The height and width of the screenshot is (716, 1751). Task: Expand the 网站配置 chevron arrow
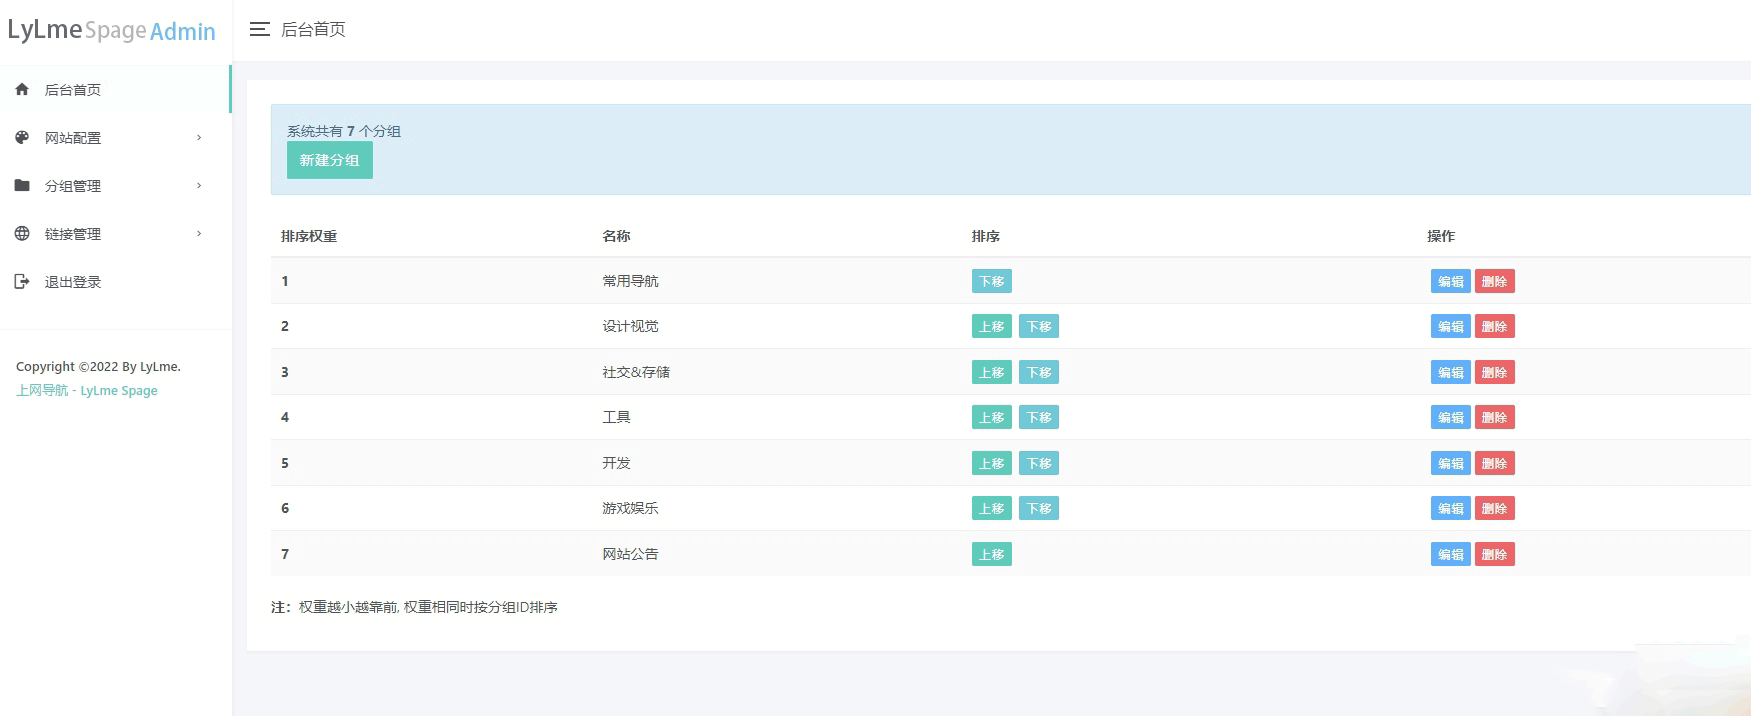point(199,137)
